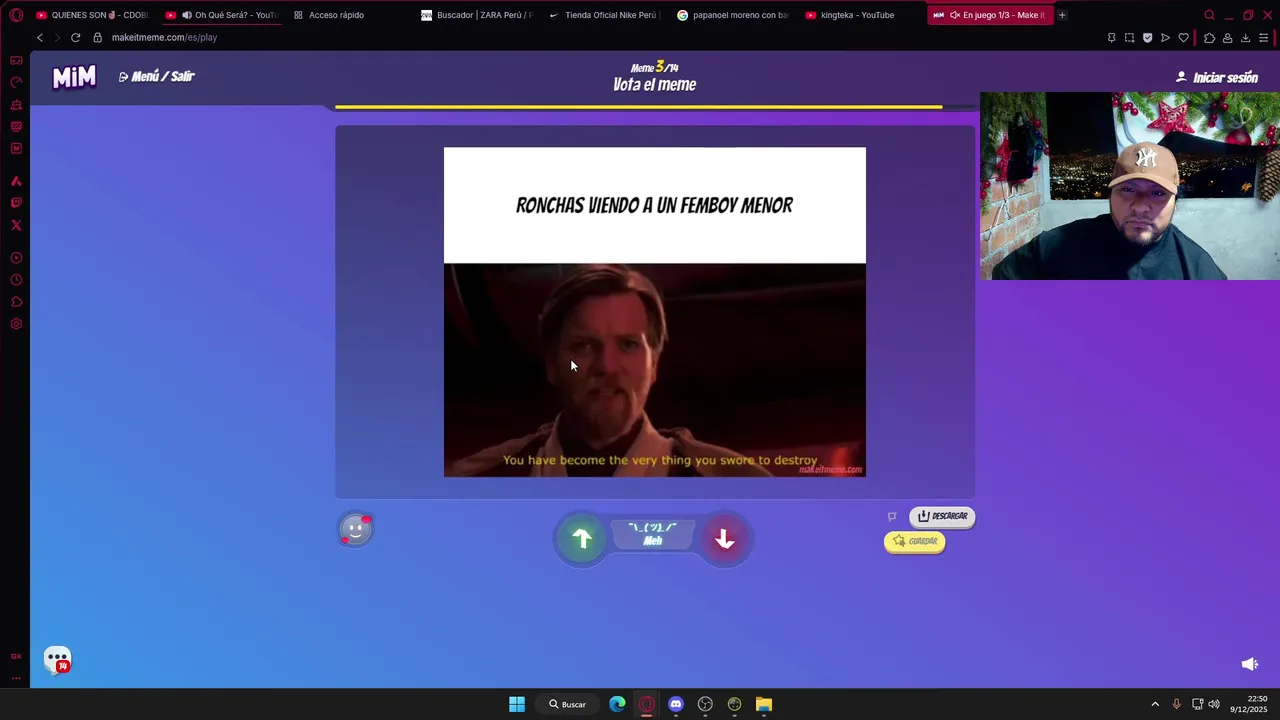
Task: Open History clock sidebar icon
Action: pos(16,280)
